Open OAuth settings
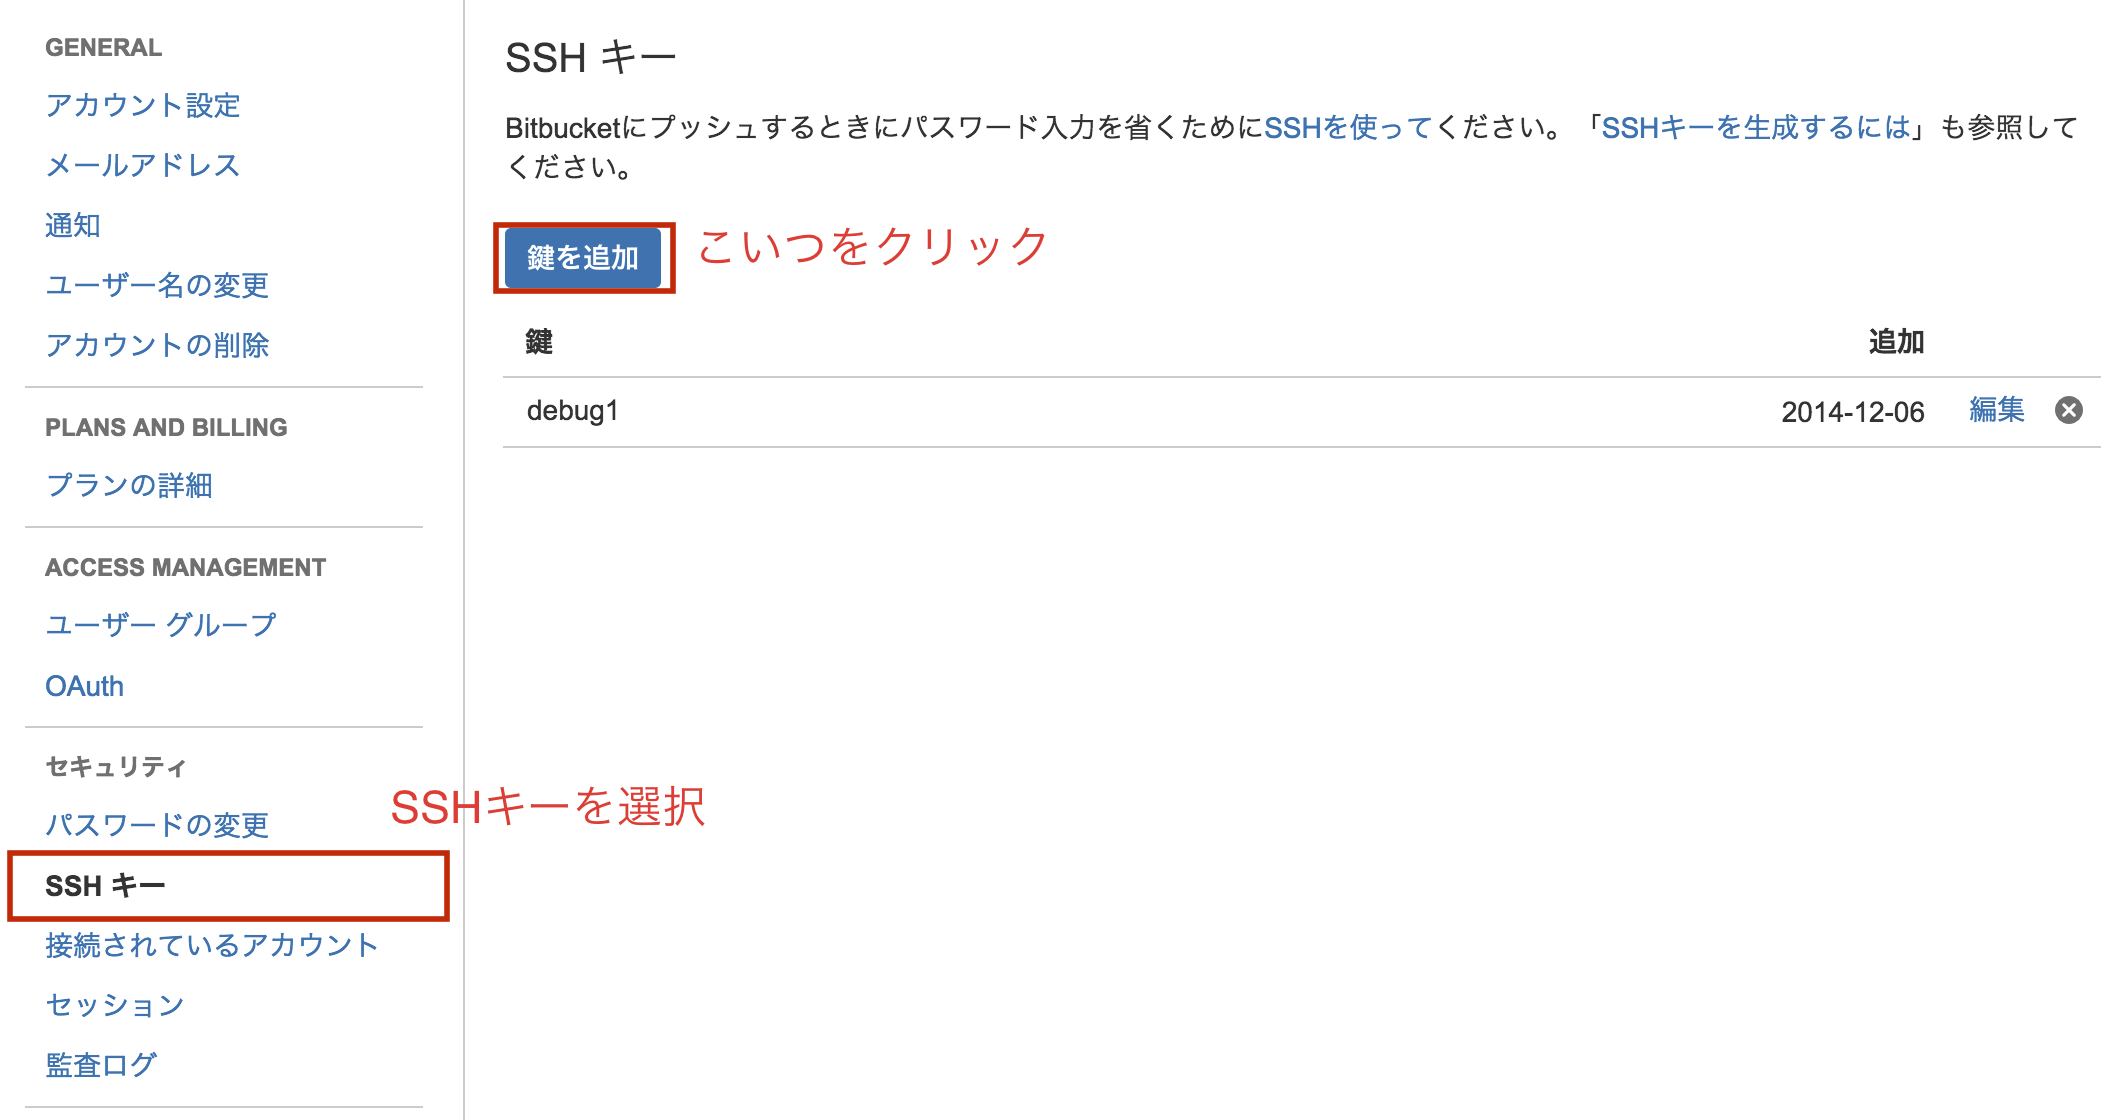2101x1120 pixels. 83,685
